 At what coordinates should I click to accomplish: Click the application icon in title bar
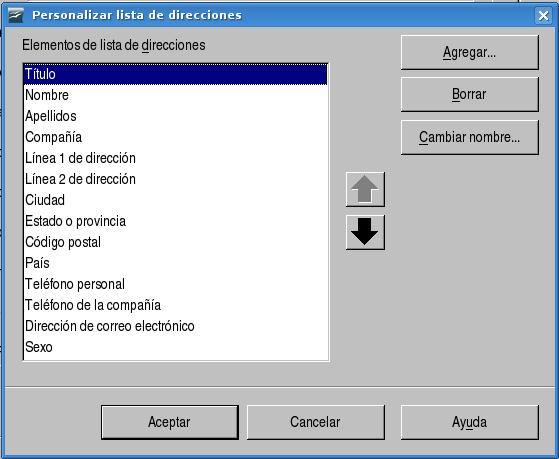pyautogui.click(x=16, y=15)
